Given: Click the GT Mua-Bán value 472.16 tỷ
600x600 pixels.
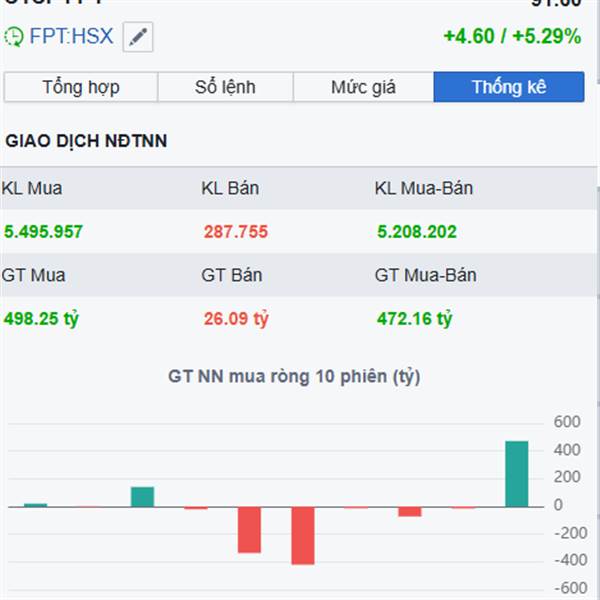Looking at the screenshot, I should pos(415,319).
